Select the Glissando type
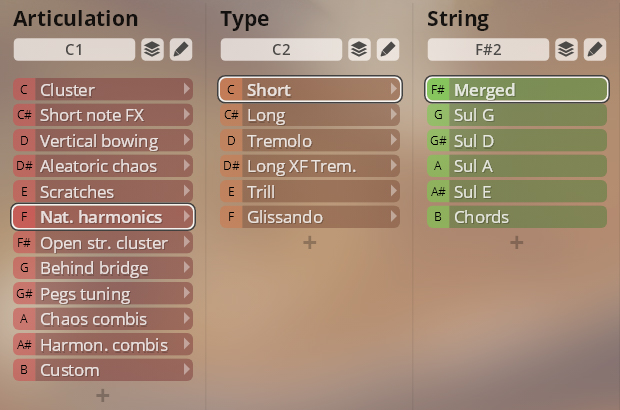This screenshot has height=410, width=620. tap(310, 217)
